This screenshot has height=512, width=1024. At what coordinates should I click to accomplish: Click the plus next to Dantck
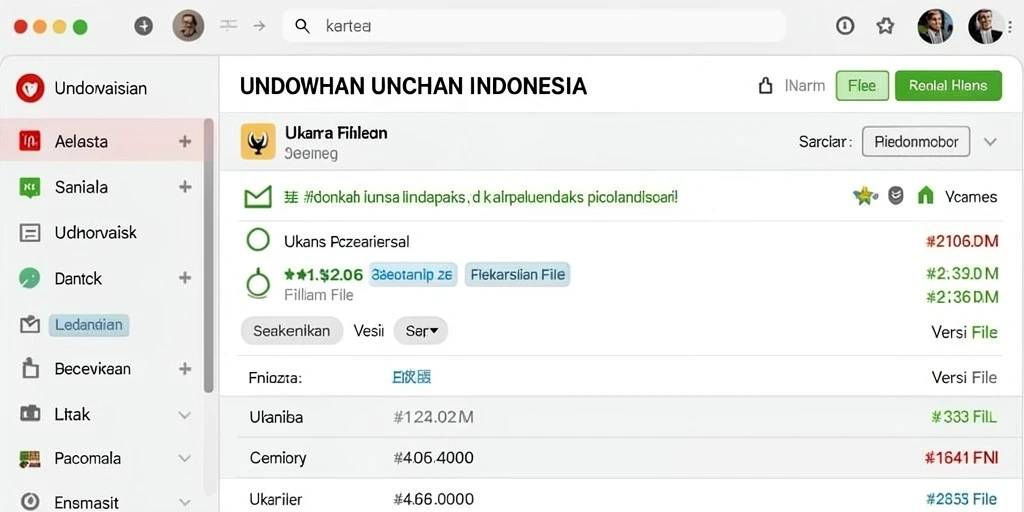tap(185, 278)
